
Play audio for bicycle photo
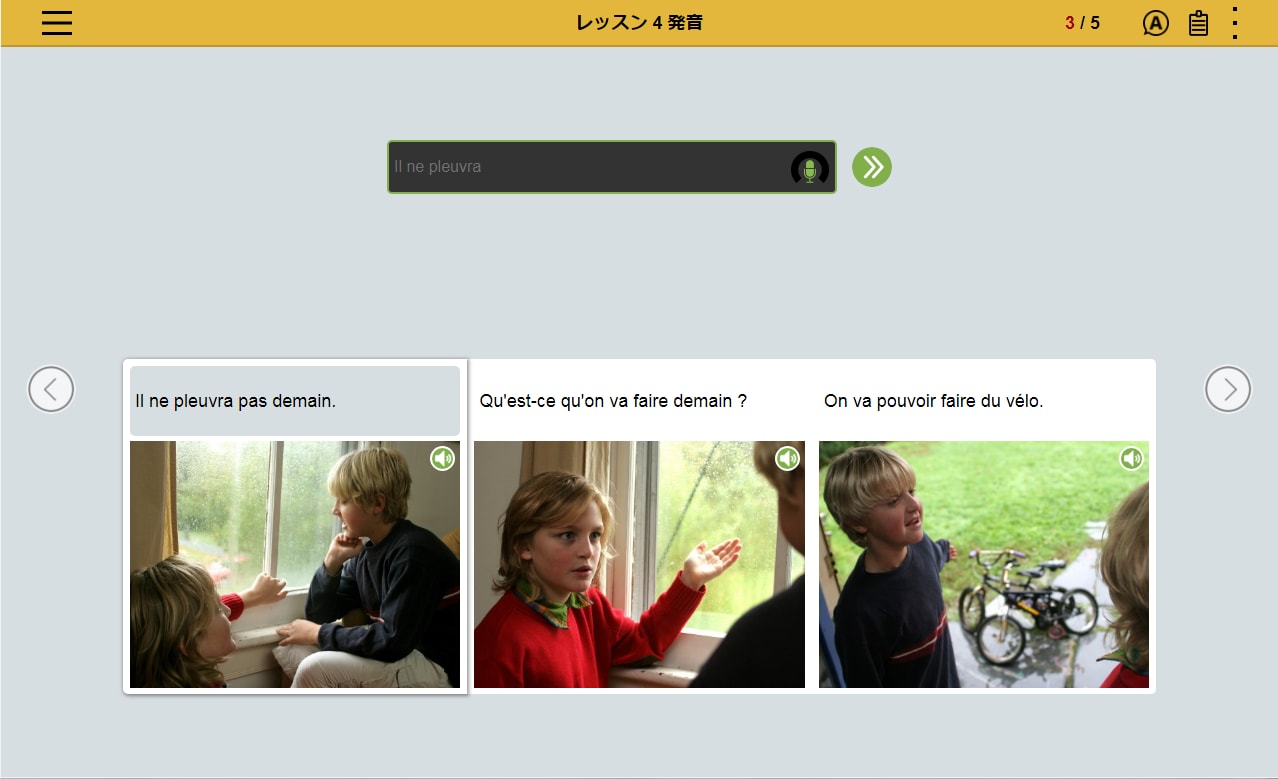click(1131, 459)
